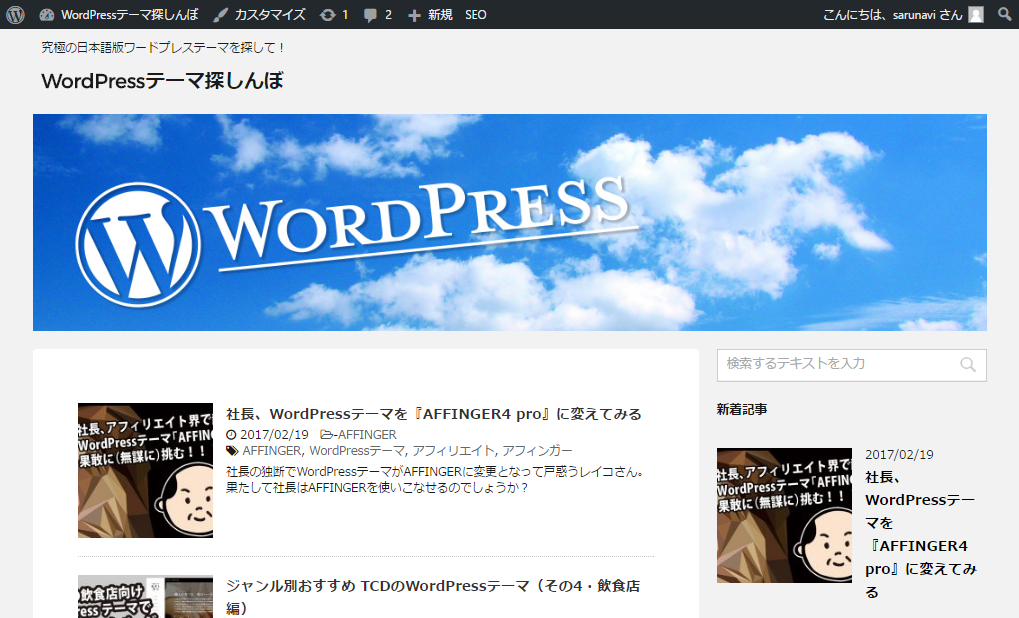Open the updates icon showing 1
The width and height of the screenshot is (1019, 618).
coord(334,14)
